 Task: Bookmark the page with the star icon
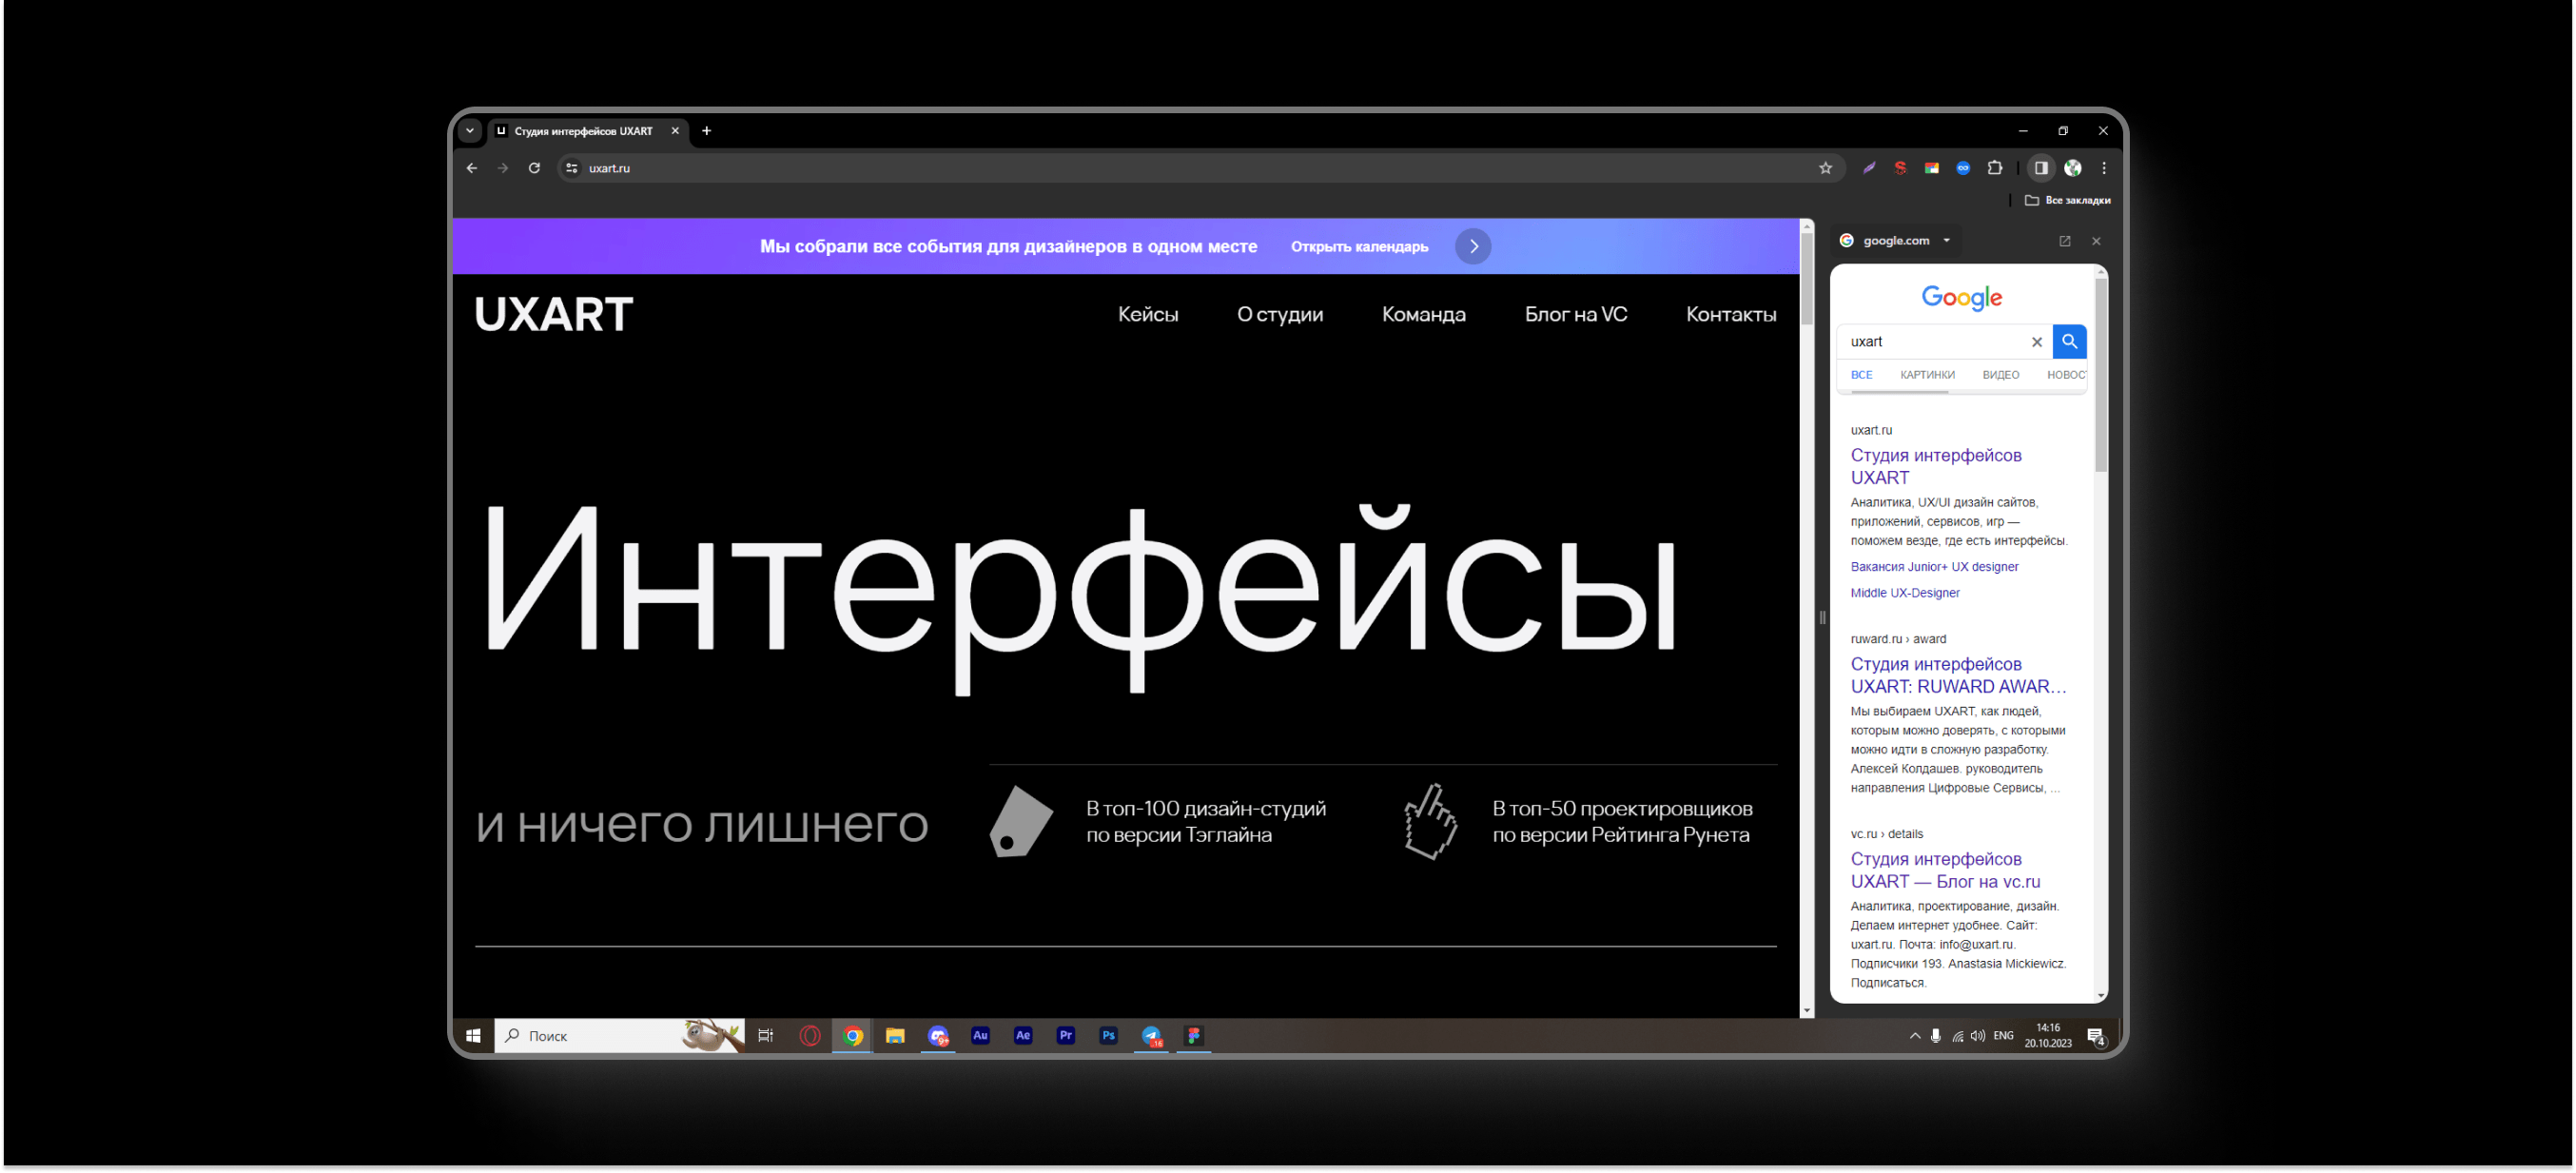[1826, 168]
